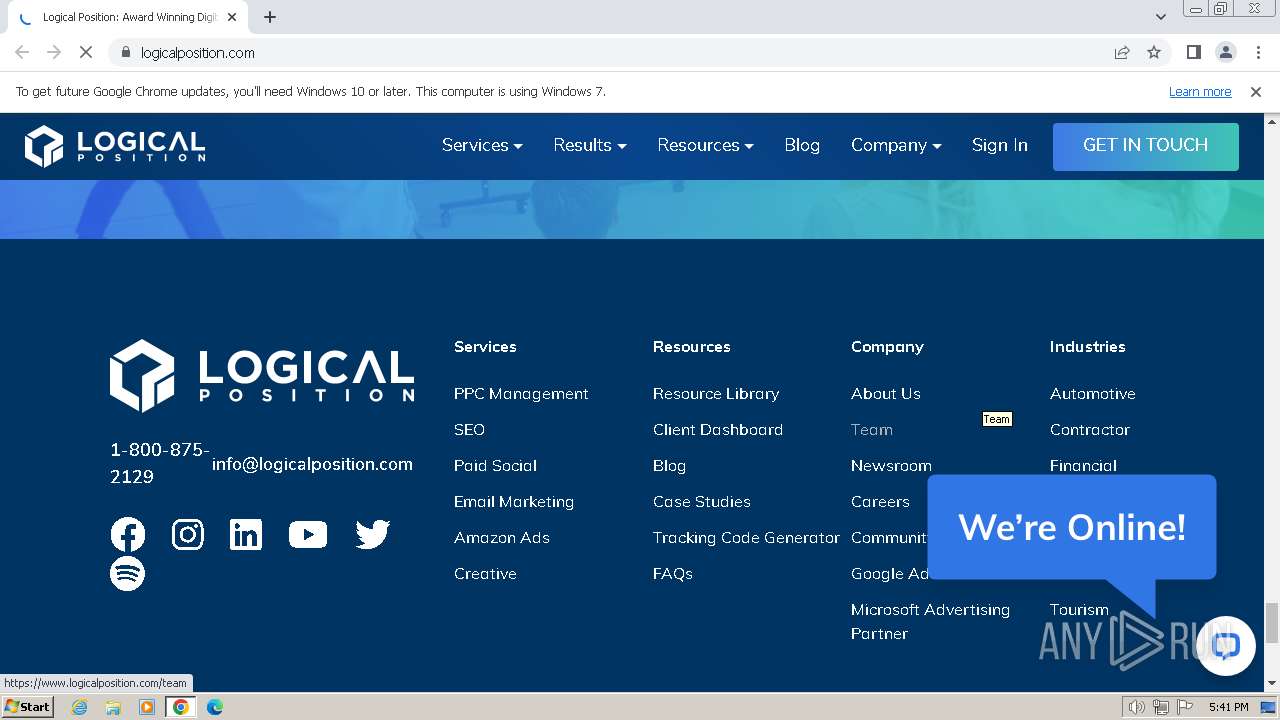Image resolution: width=1280 pixels, height=720 pixels.
Task: Dismiss the Chrome update notification bar
Action: point(1256,92)
